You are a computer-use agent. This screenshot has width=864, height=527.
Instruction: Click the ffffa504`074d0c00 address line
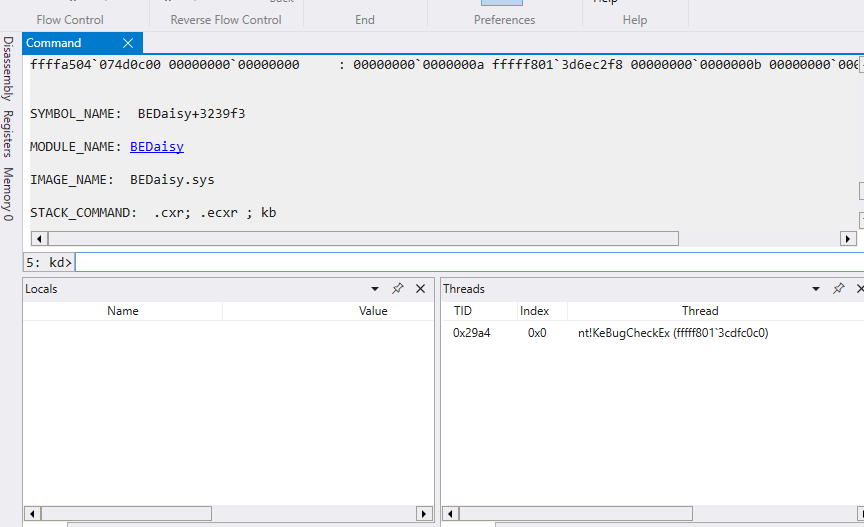coord(444,64)
